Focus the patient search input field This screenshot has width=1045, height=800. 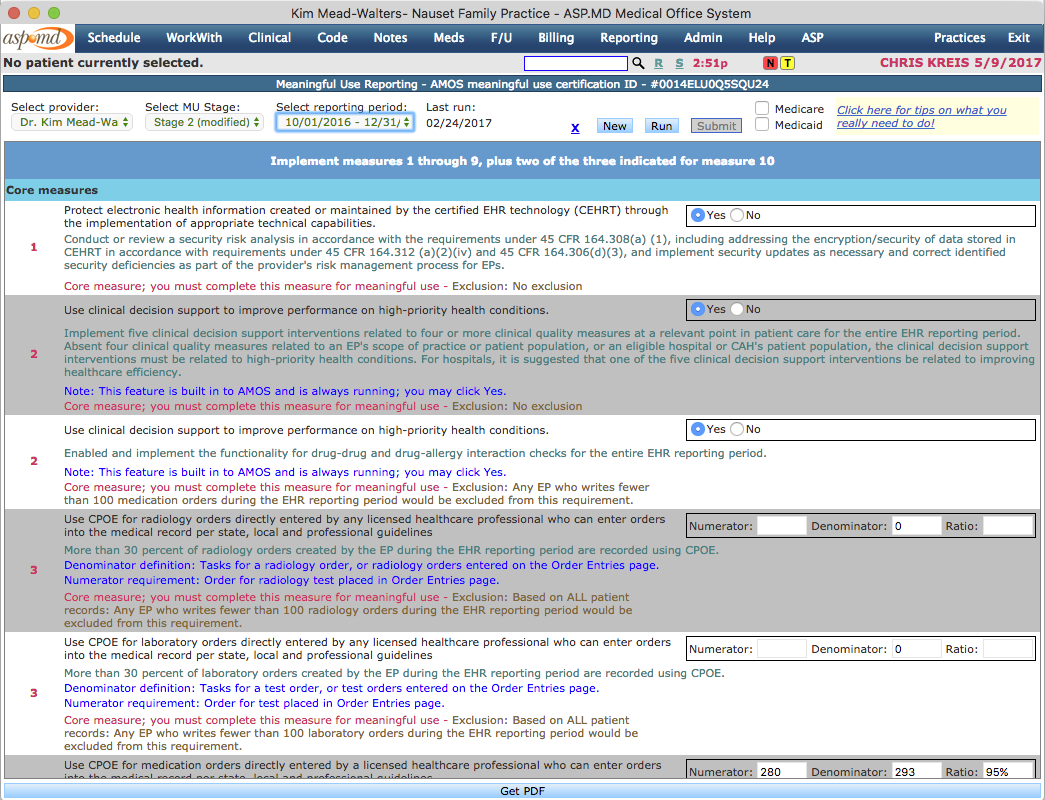[x=576, y=63]
